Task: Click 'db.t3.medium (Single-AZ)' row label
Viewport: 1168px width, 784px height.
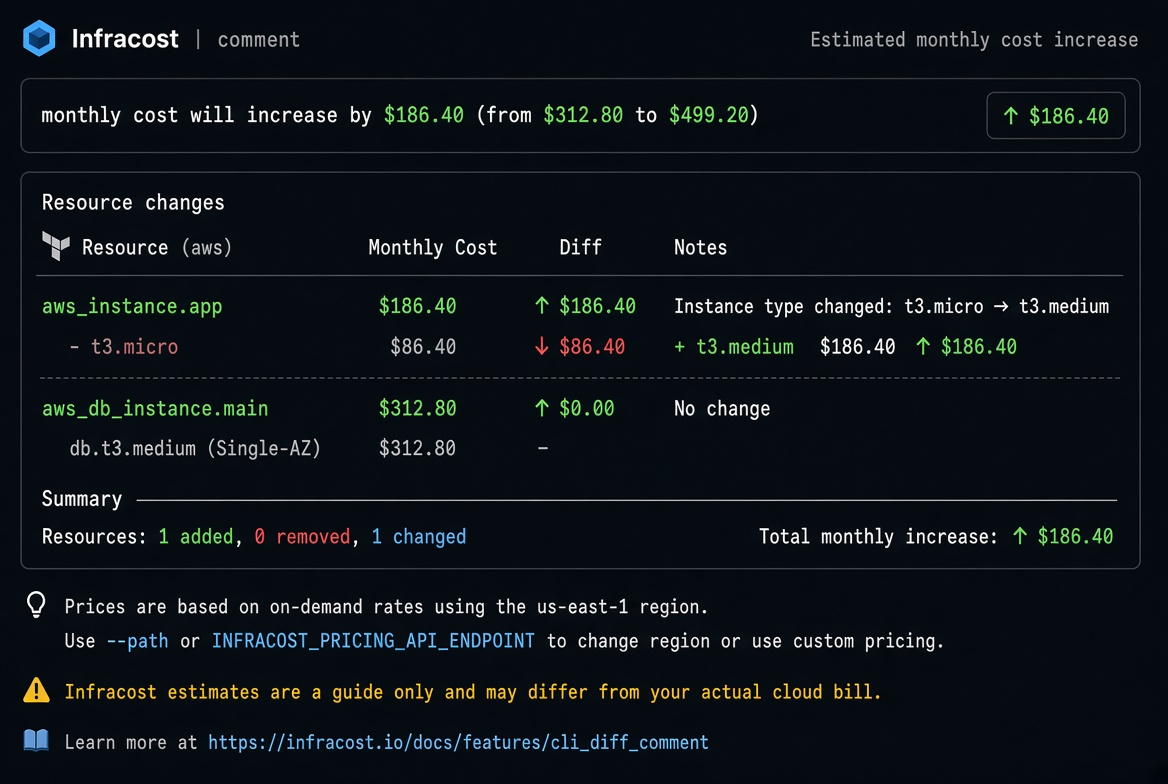Action: coord(195,448)
